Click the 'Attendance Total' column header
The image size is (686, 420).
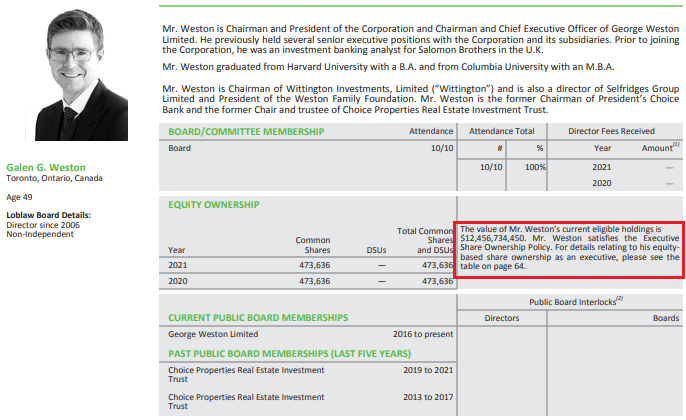pos(502,131)
